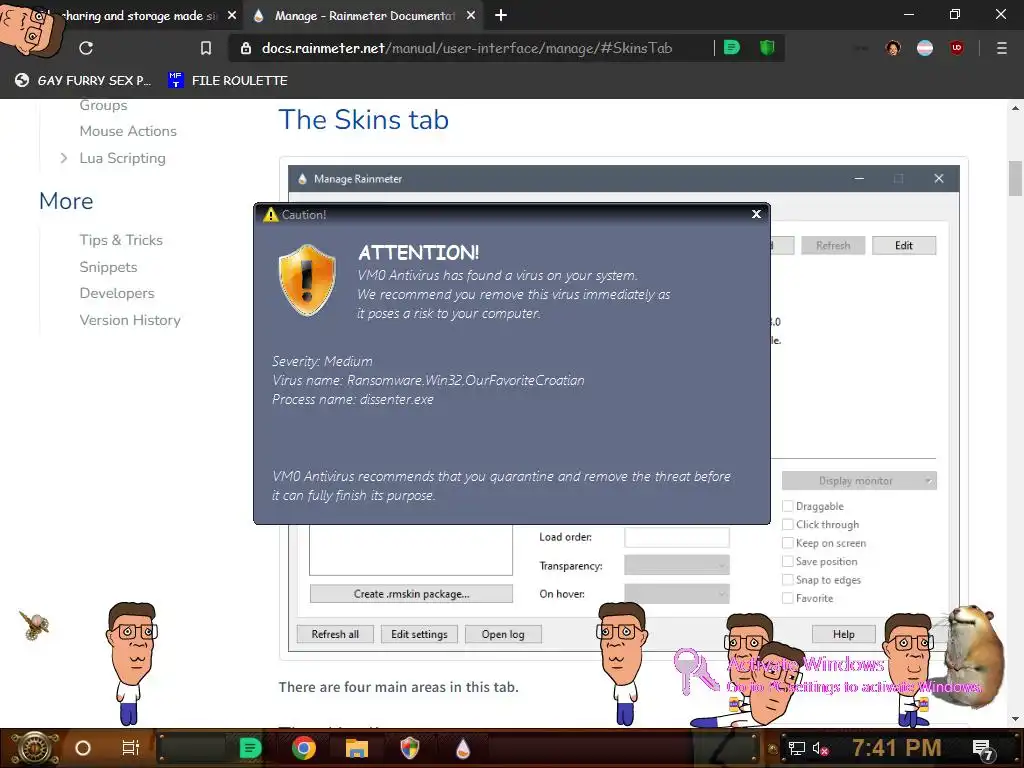Open the Cortana circle taskbar icon
This screenshot has height=768, width=1024.
tap(83, 748)
